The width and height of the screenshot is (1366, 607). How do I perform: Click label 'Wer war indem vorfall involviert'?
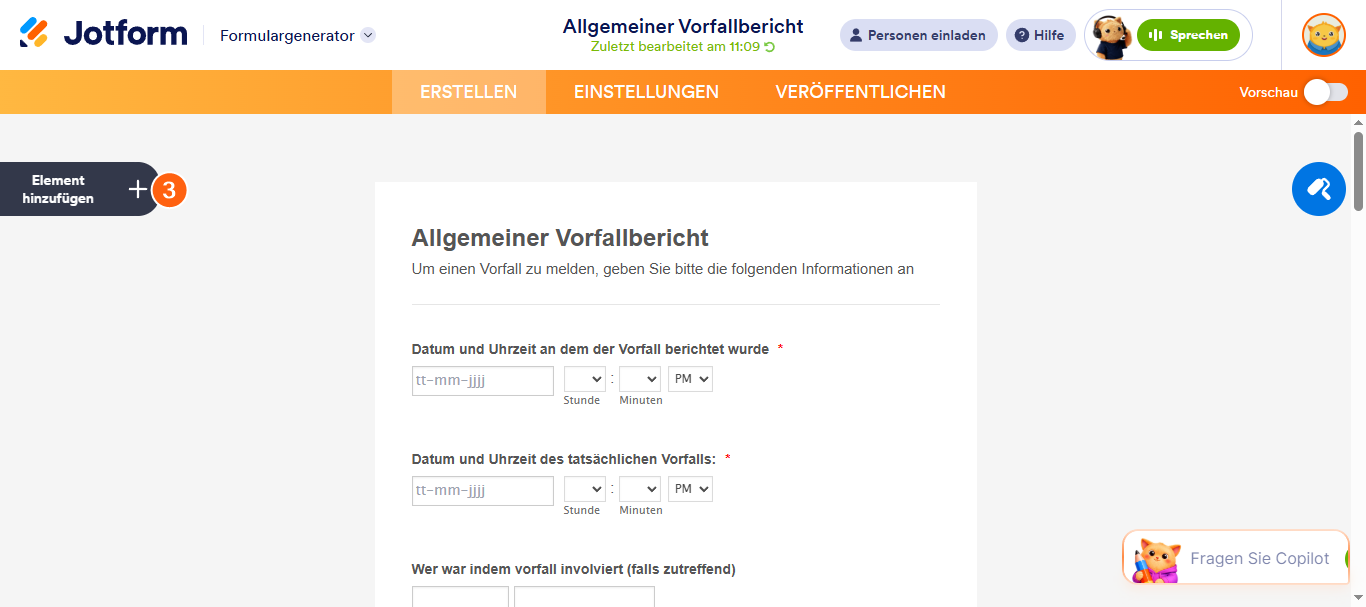click(573, 569)
